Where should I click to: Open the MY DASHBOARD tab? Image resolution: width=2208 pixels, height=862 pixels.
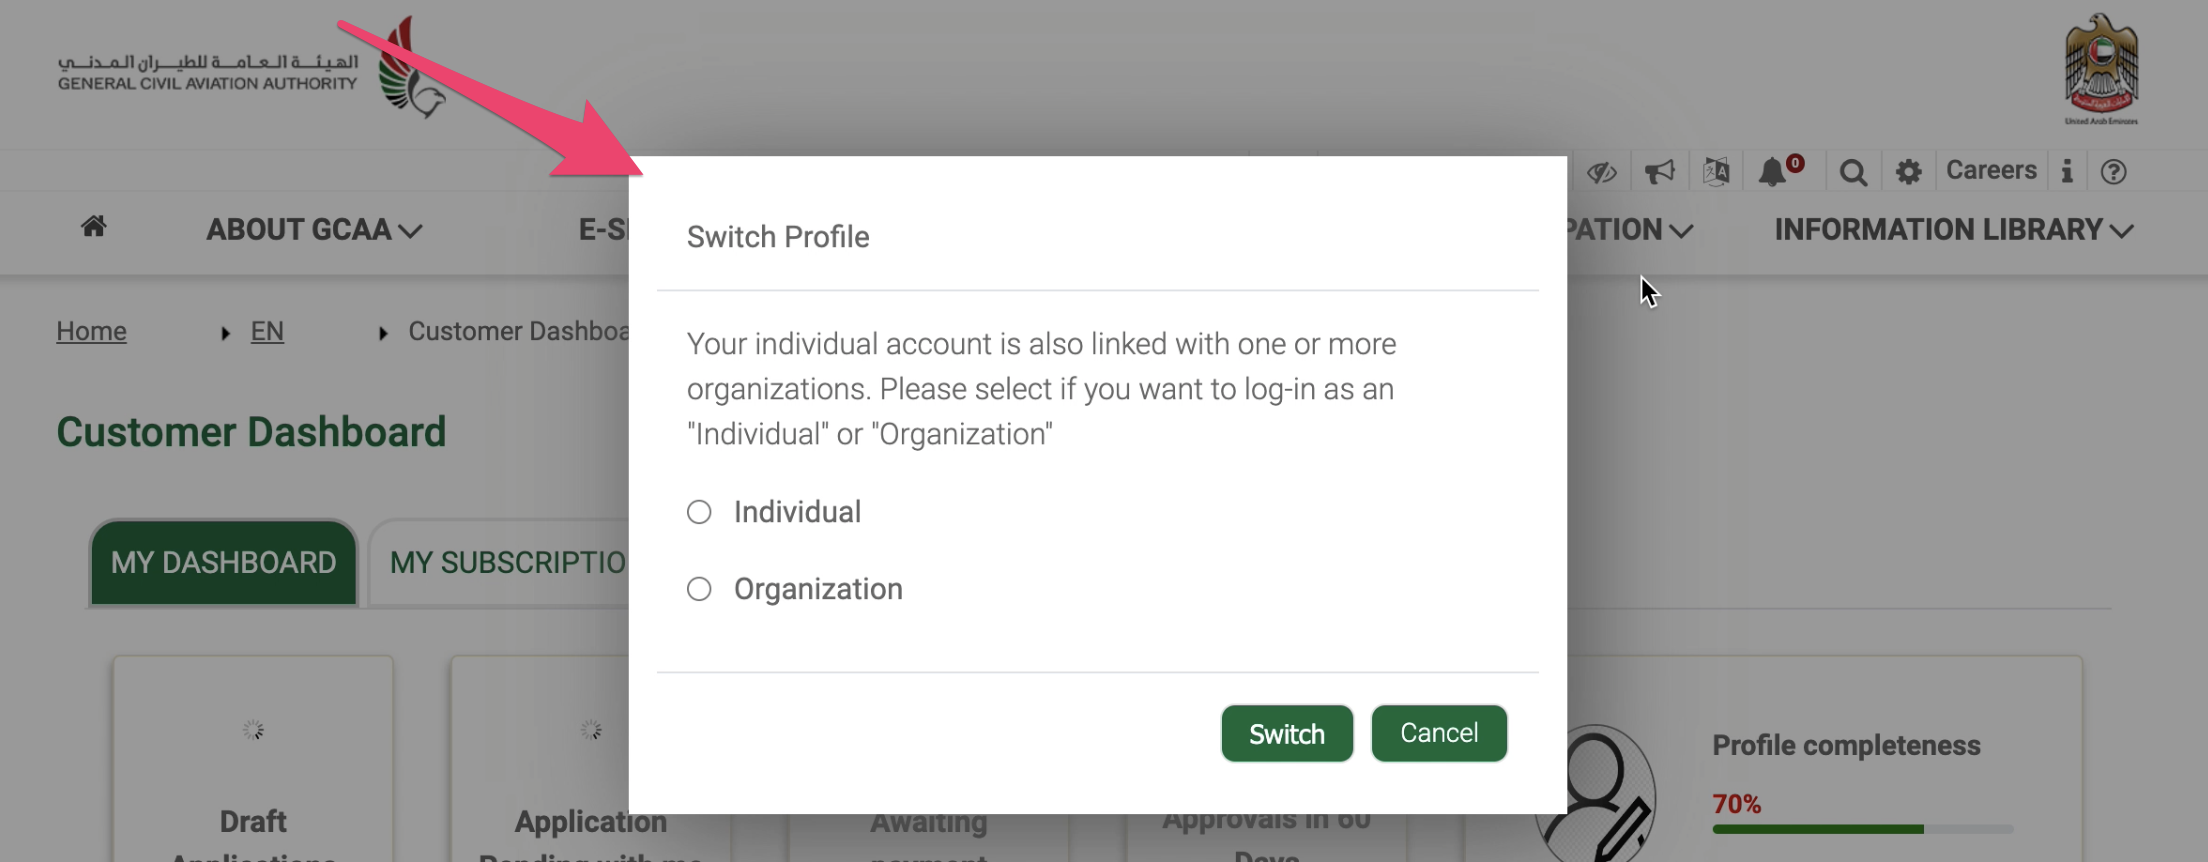tap(222, 562)
